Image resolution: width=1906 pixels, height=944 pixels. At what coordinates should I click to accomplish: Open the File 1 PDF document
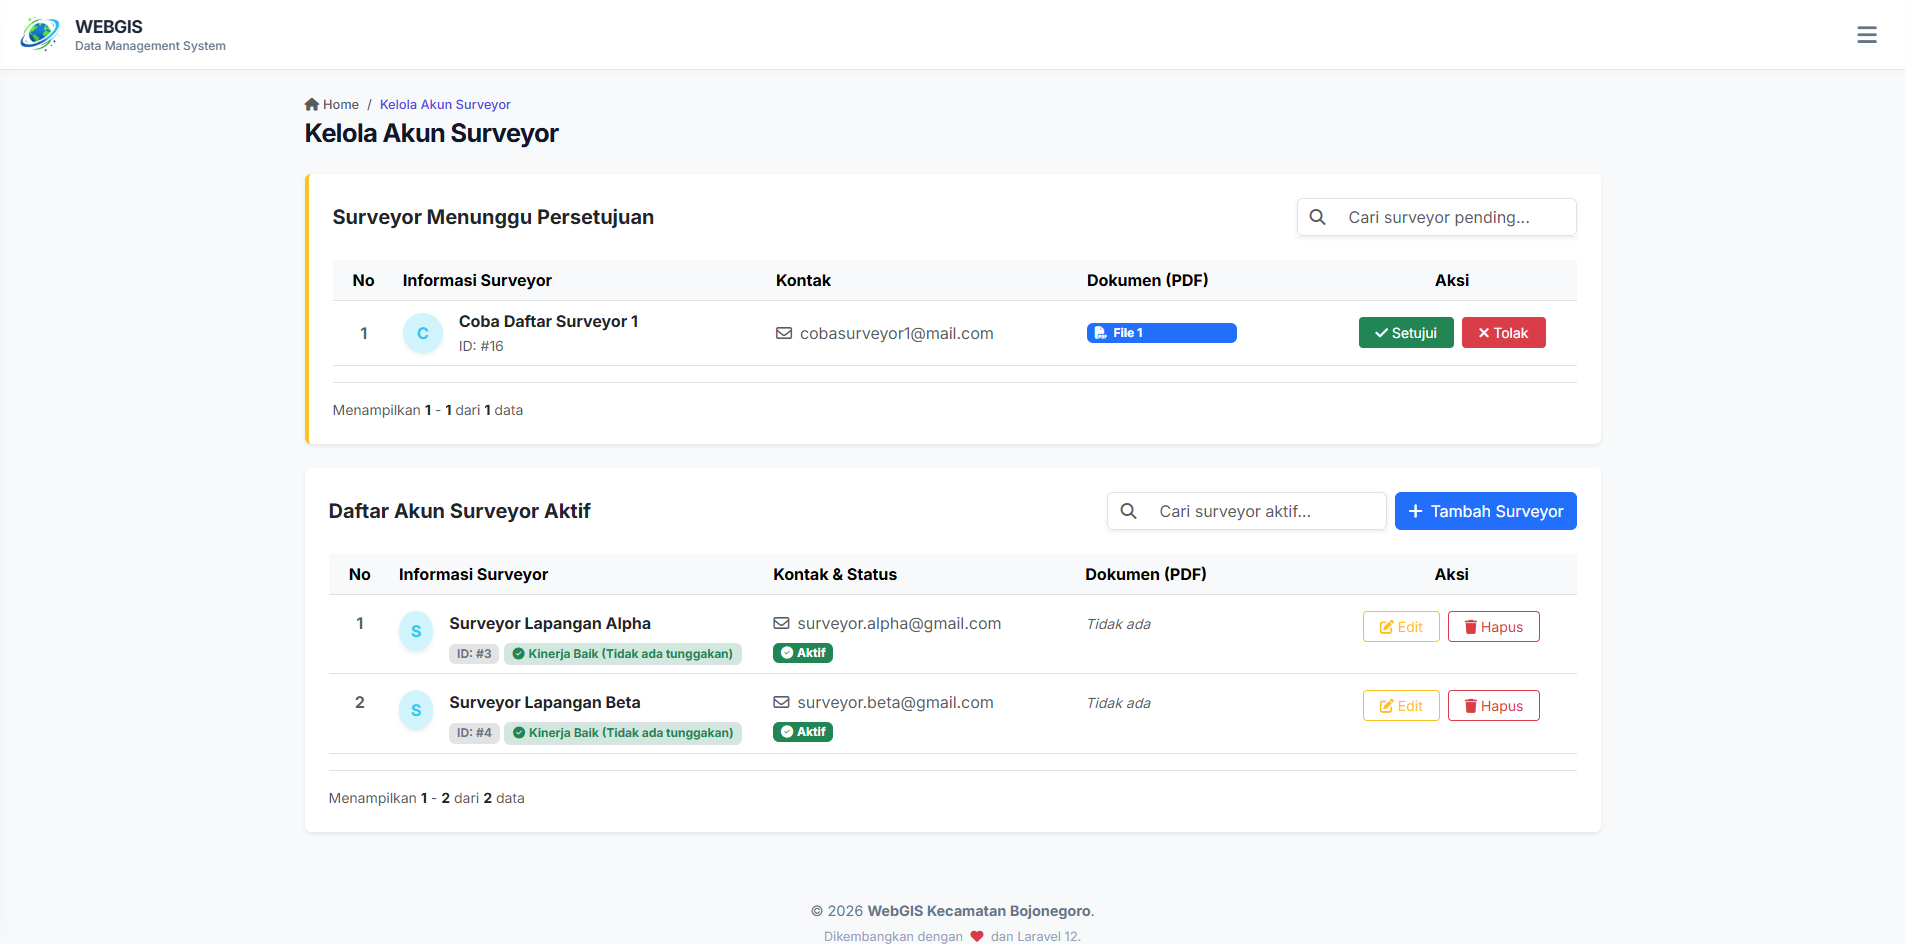[x=1161, y=333]
